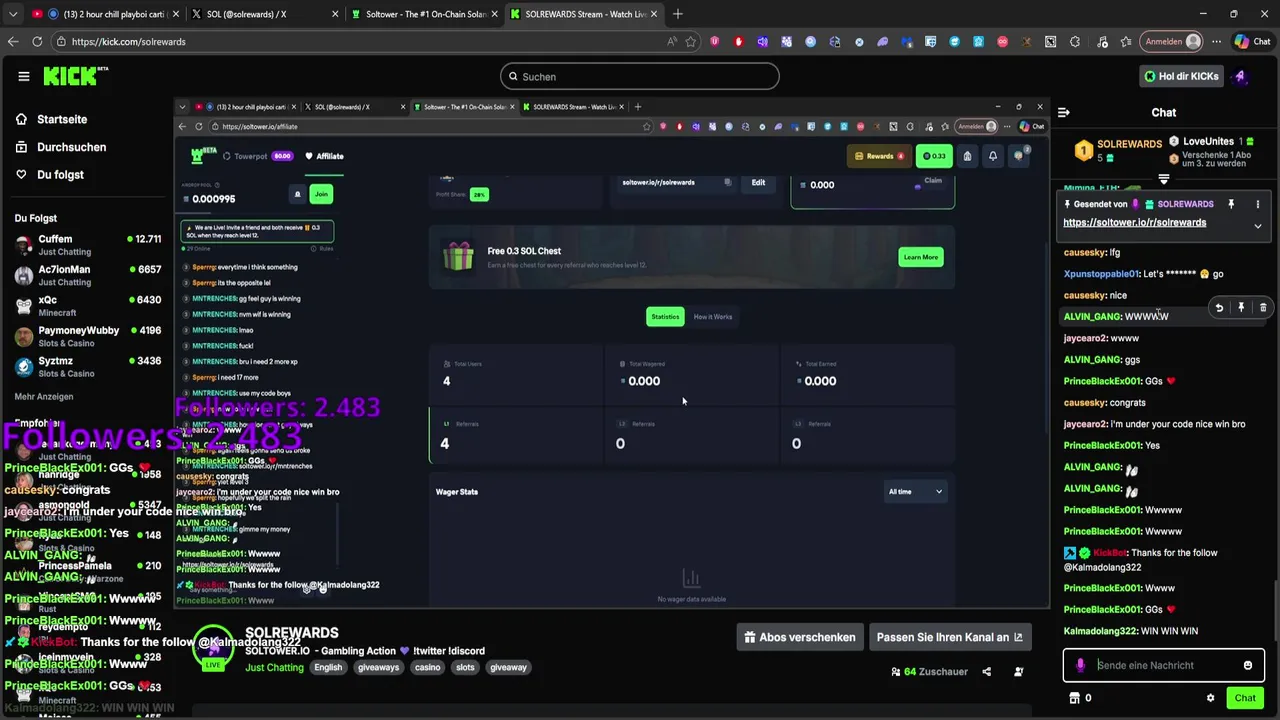1280x720 pixels.
Task: Open browser settings three-dot menu
Action: (1217, 42)
